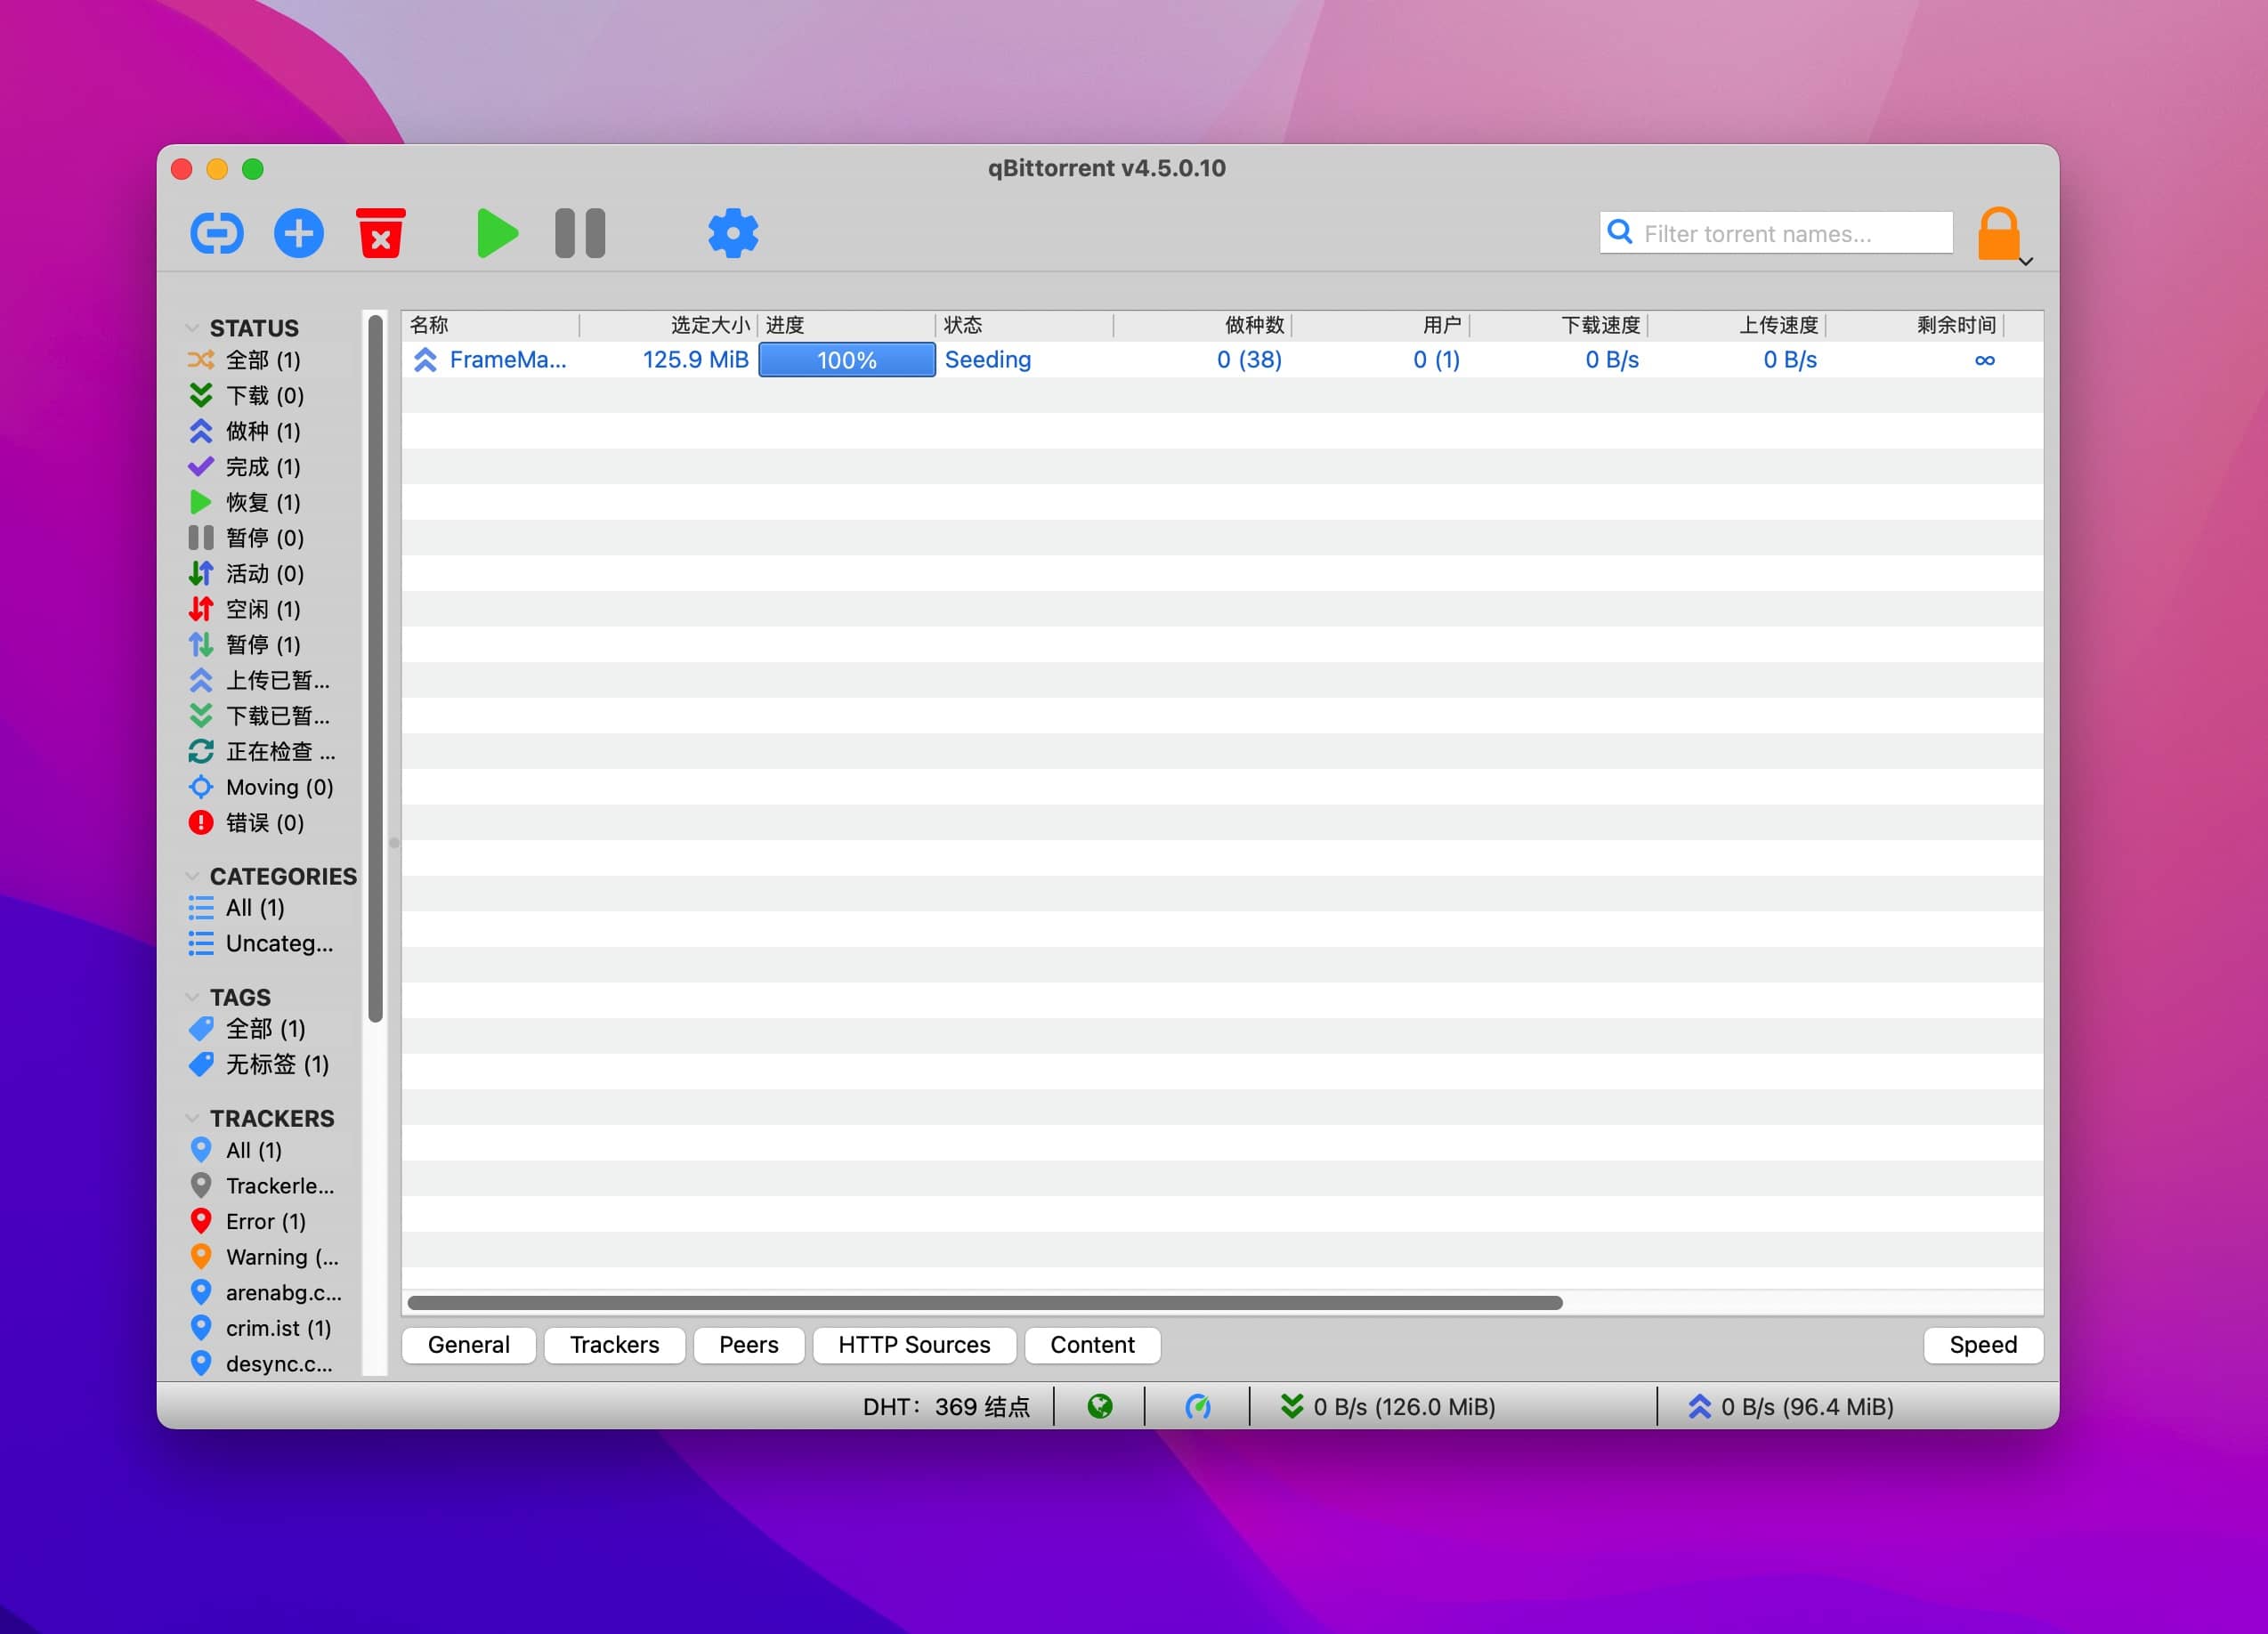This screenshot has width=2268, height=1634.
Task: Sort by the 名称 column header
Action: click(490, 325)
